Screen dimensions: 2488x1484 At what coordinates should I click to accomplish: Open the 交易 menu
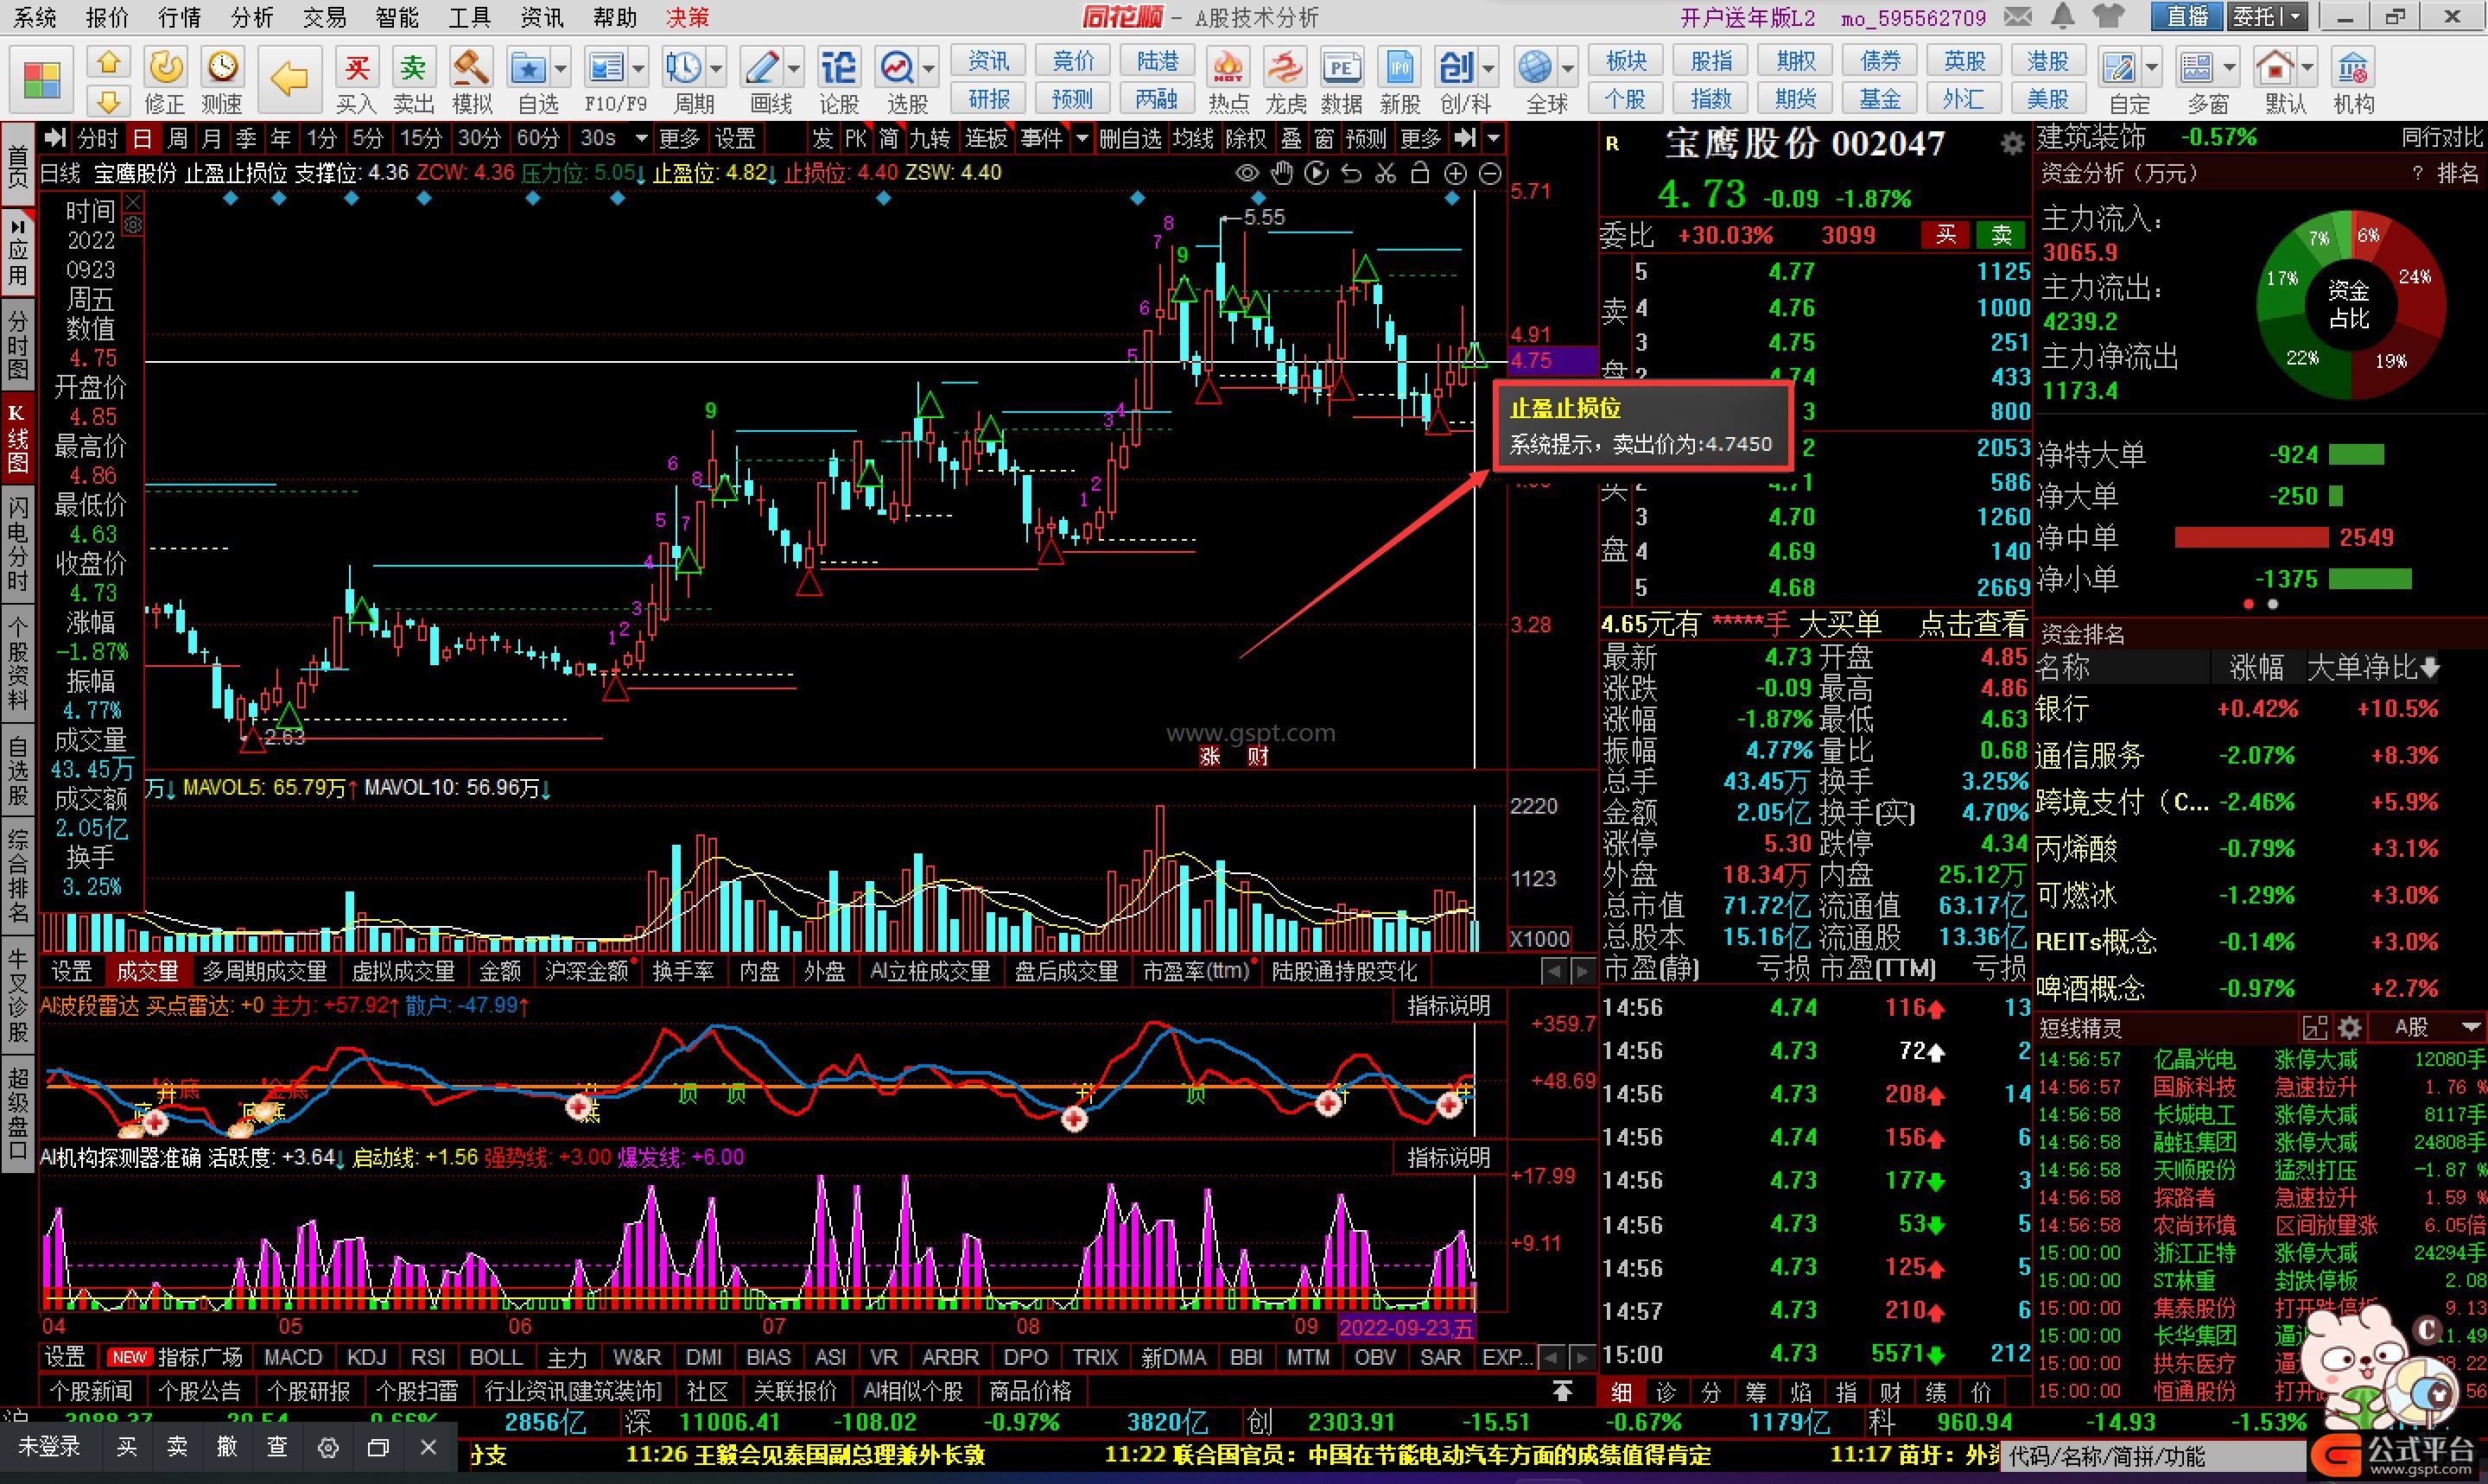click(x=325, y=17)
